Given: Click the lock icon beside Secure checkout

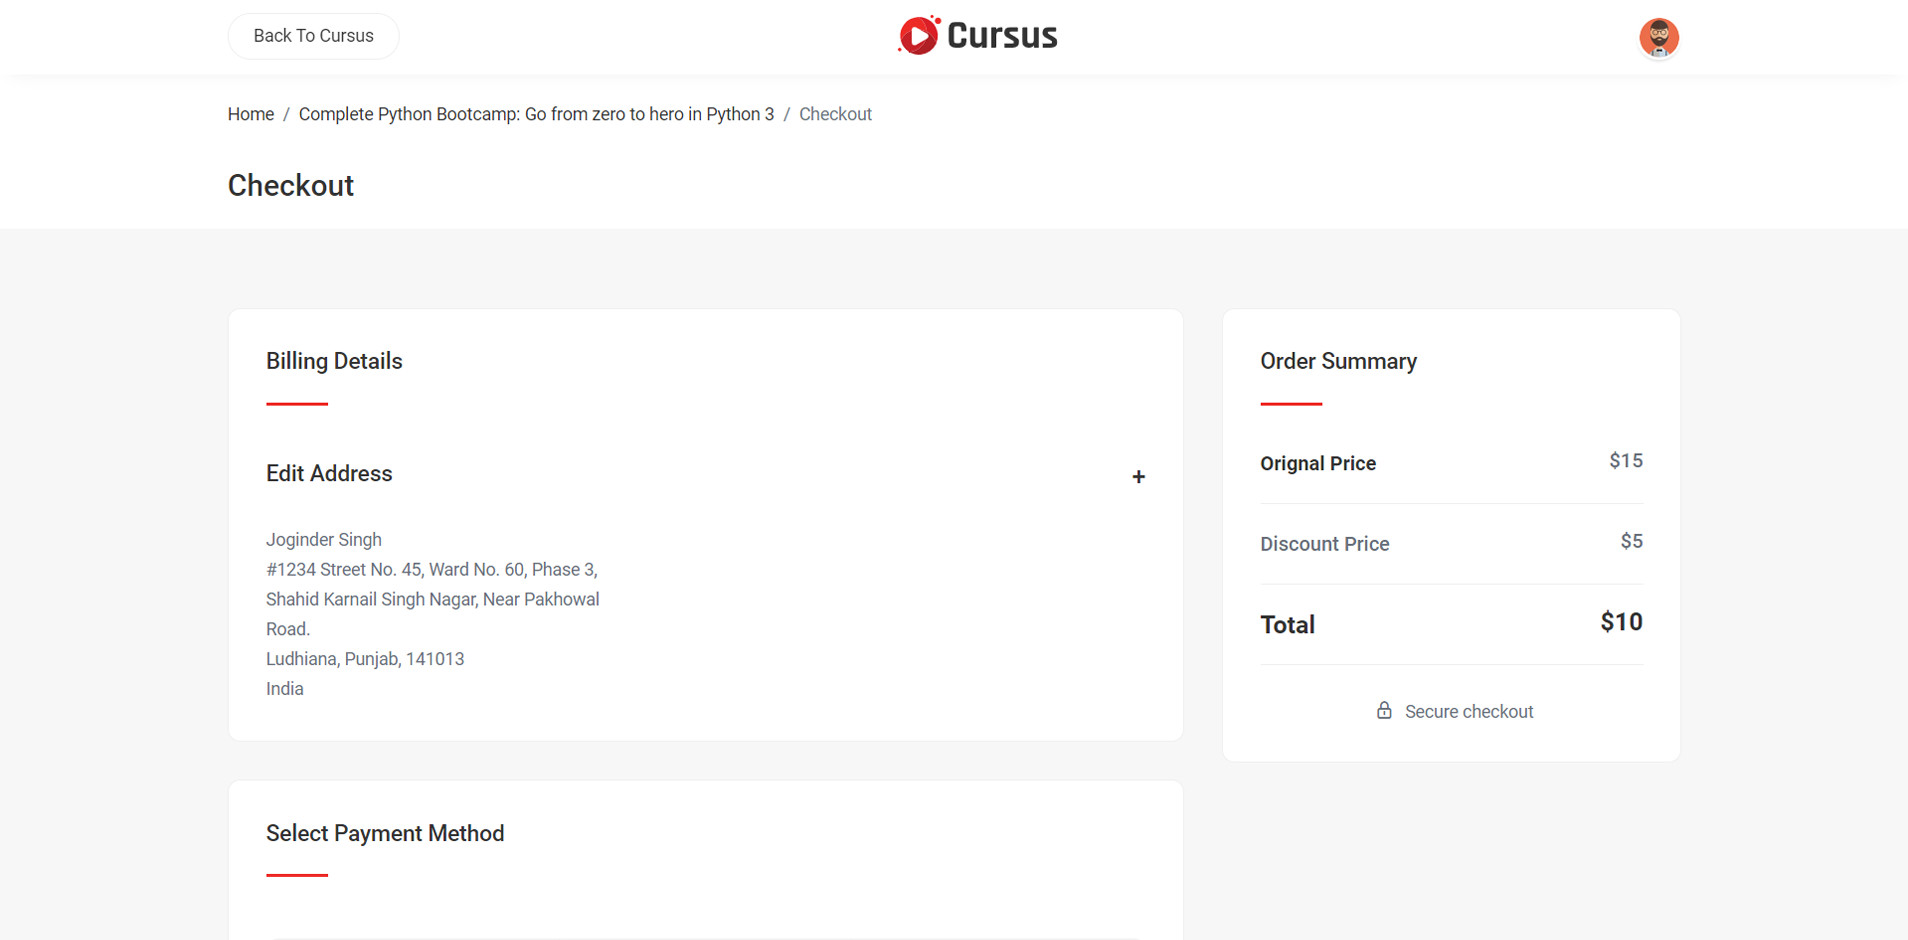Looking at the screenshot, I should (1384, 711).
